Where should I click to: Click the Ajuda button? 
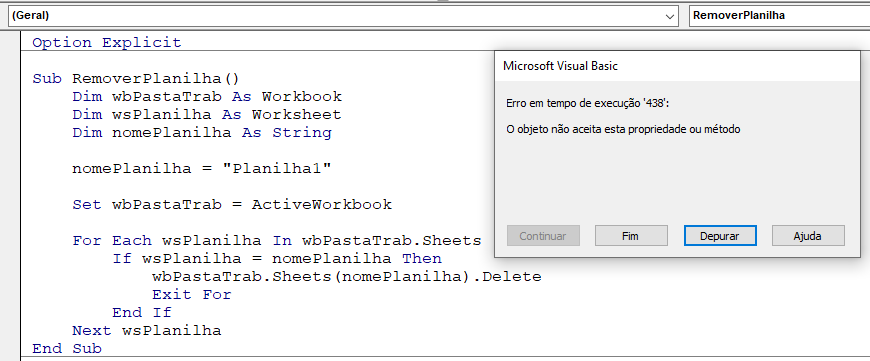(x=808, y=236)
